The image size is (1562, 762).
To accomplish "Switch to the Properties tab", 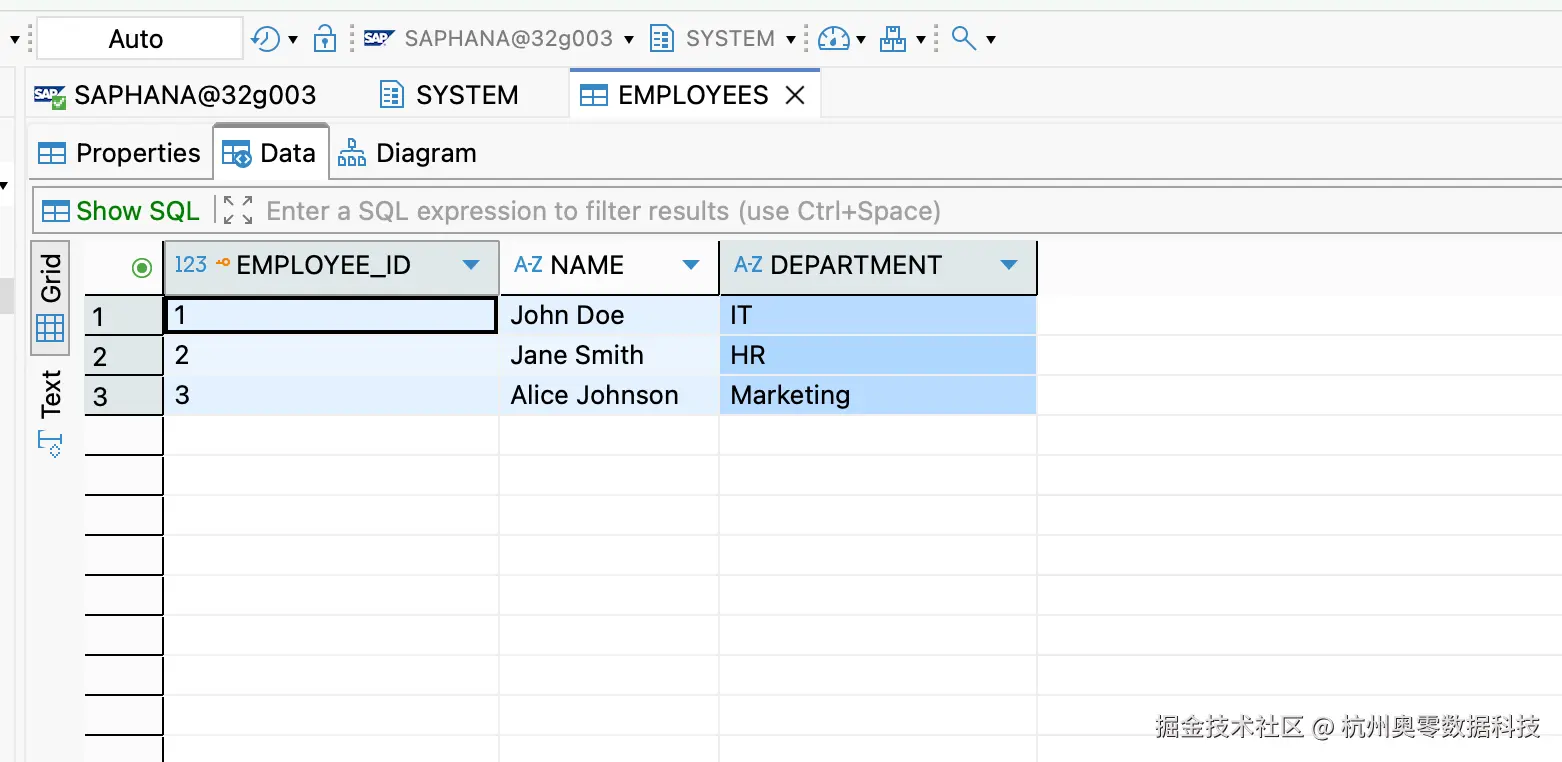I will click(x=119, y=153).
